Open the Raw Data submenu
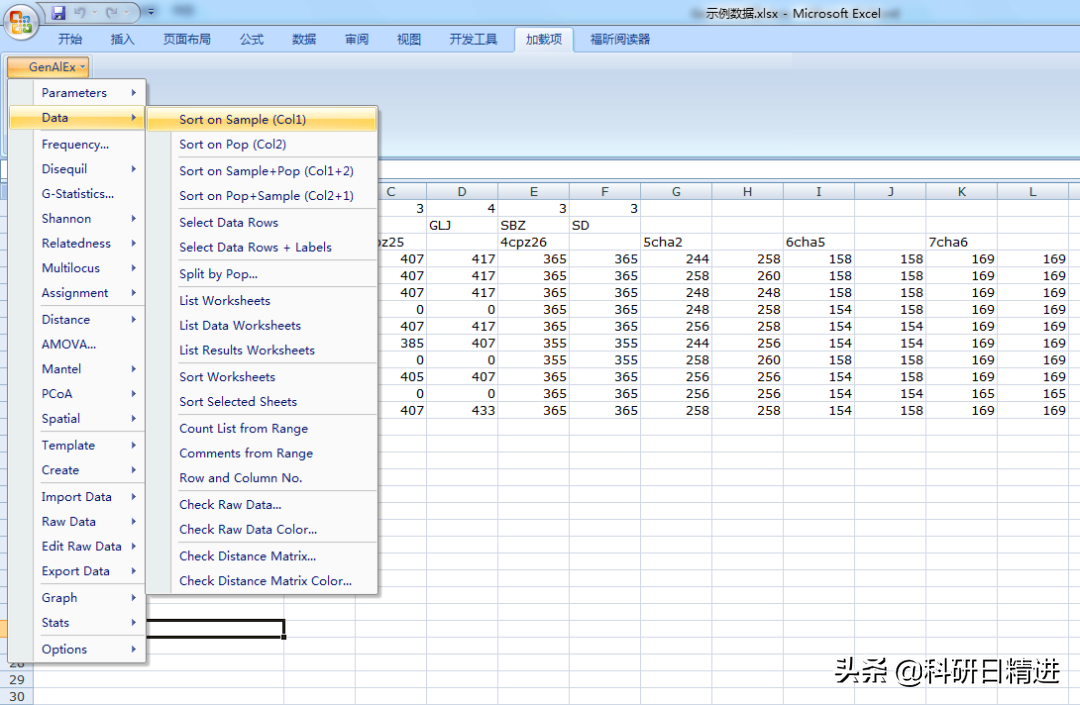1080x705 pixels. coord(77,522)
